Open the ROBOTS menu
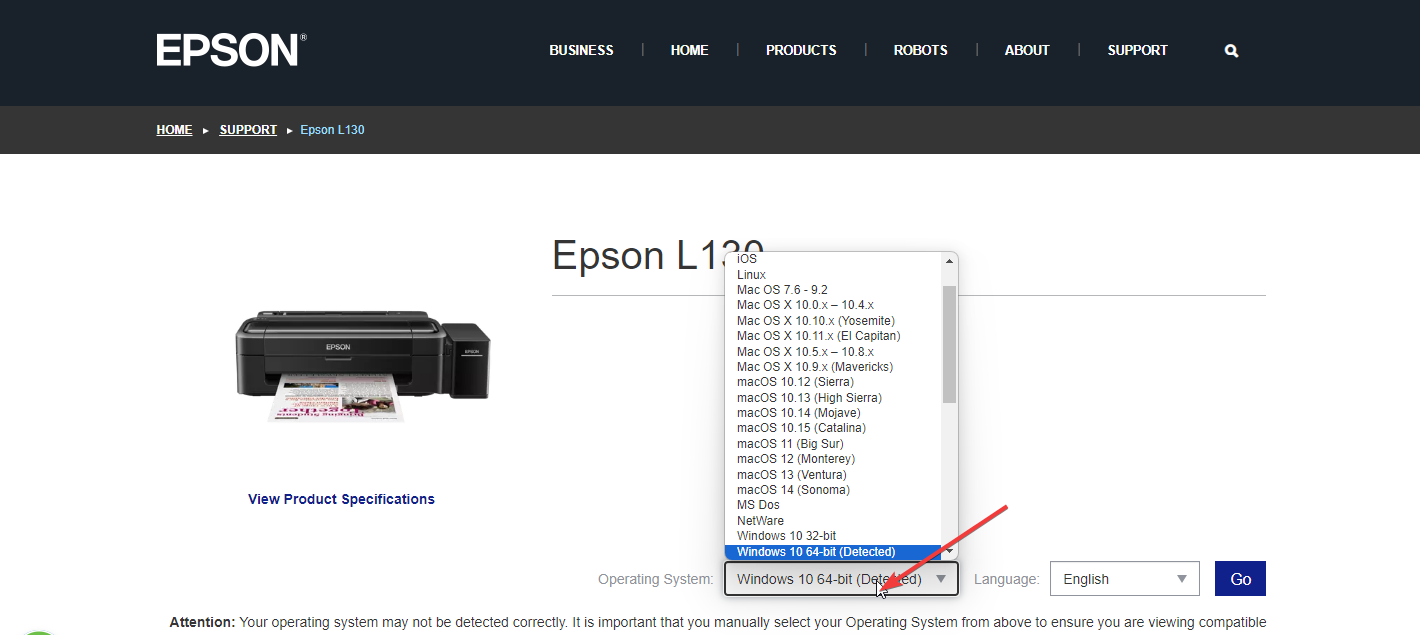1420x635 pixels. click(x=920, y=50)
